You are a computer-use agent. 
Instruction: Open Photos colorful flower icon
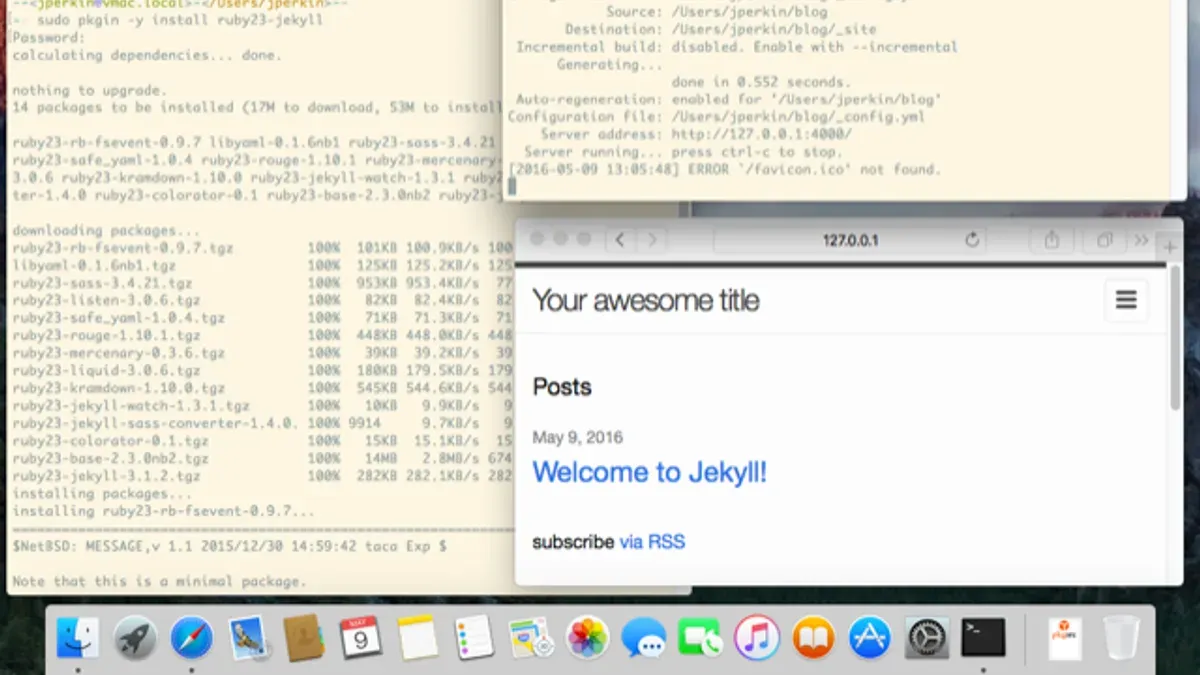588,637
